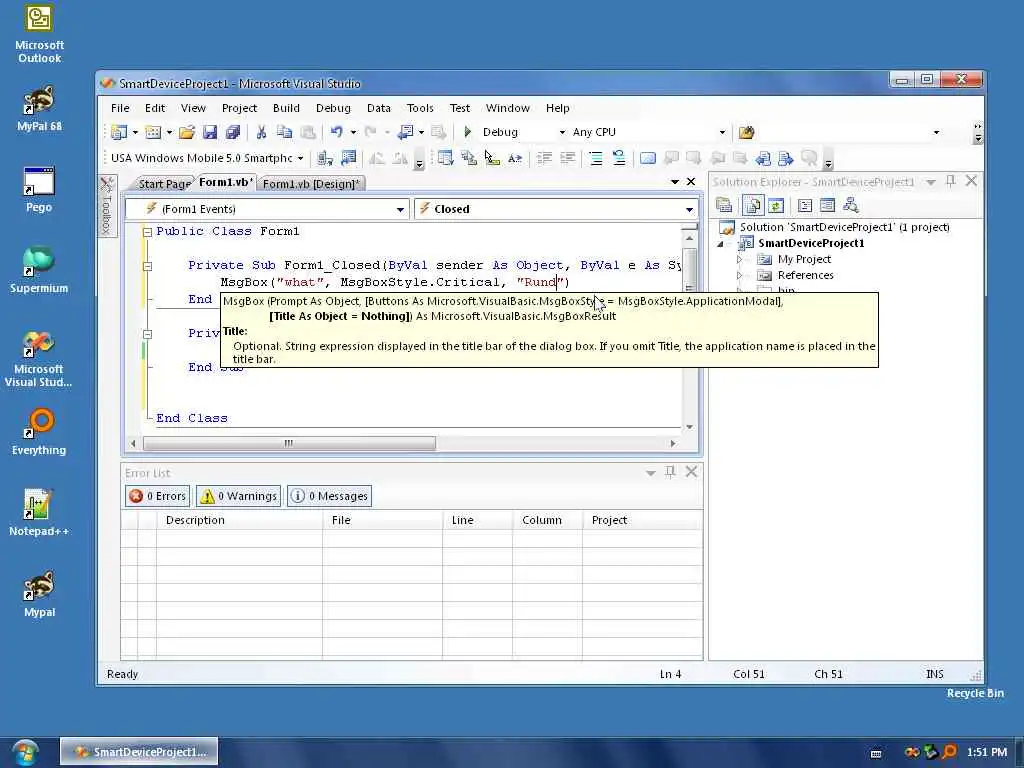Viewport: 1024px width, 768px height.
Task: Switch to the Form1.vb [Design] tab
Action: click(311, 184)
